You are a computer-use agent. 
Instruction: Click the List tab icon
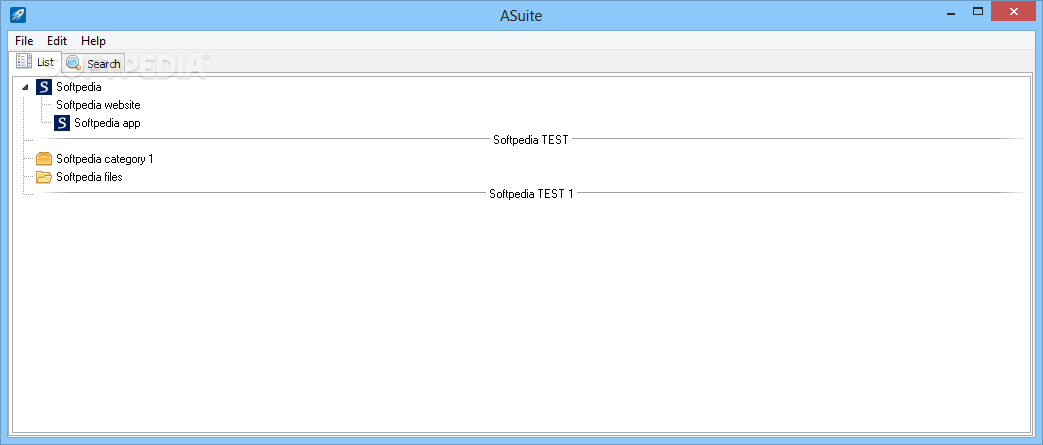pos(24,61)
